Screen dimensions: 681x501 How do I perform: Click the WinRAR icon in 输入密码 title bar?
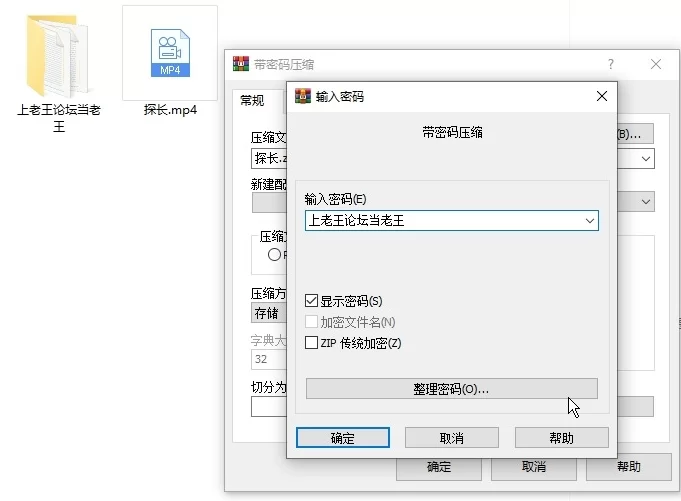pos(303,96)
